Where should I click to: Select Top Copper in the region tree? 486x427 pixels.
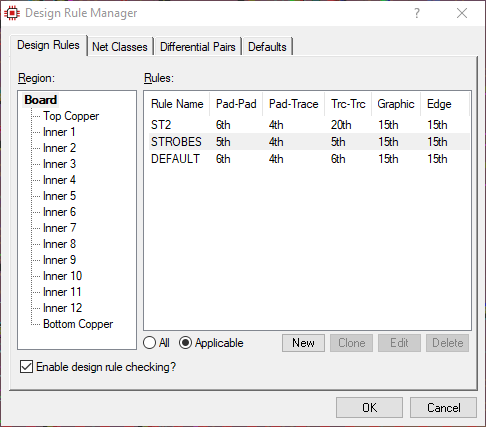(x=71, y=116)
